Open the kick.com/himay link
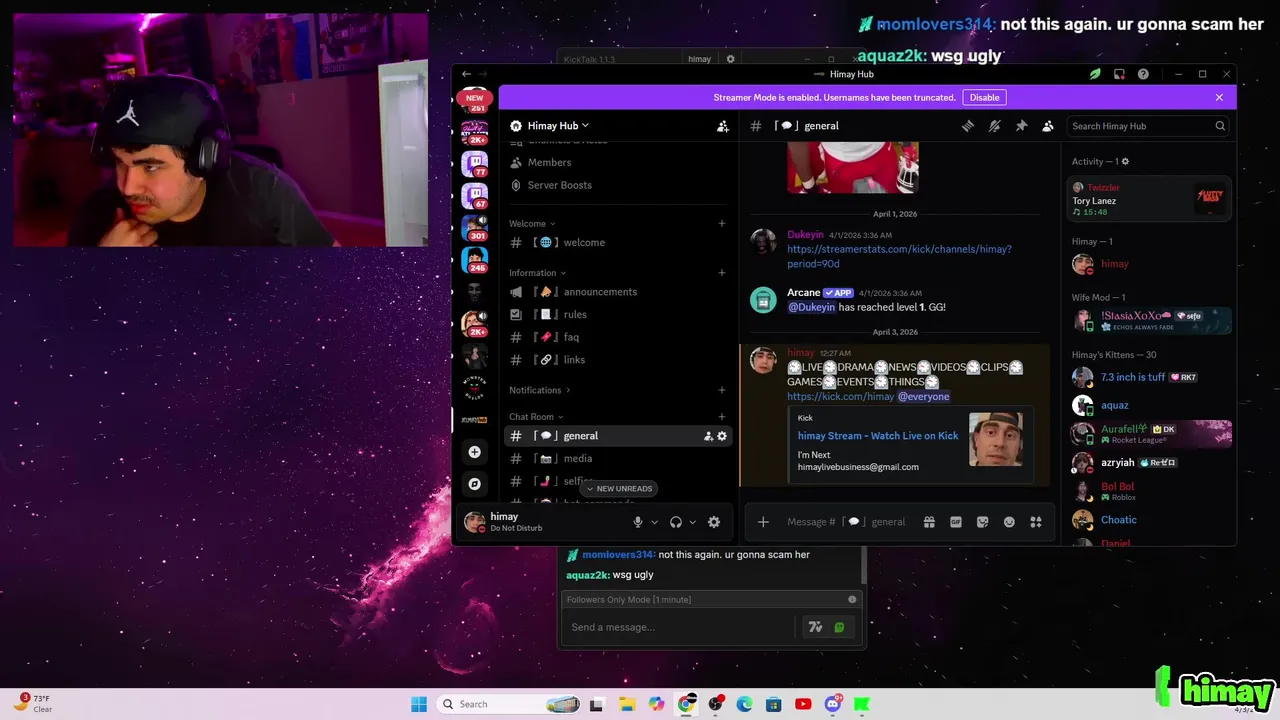The image size is (1280, 720). pyautogui.click(x=840, y=397)
